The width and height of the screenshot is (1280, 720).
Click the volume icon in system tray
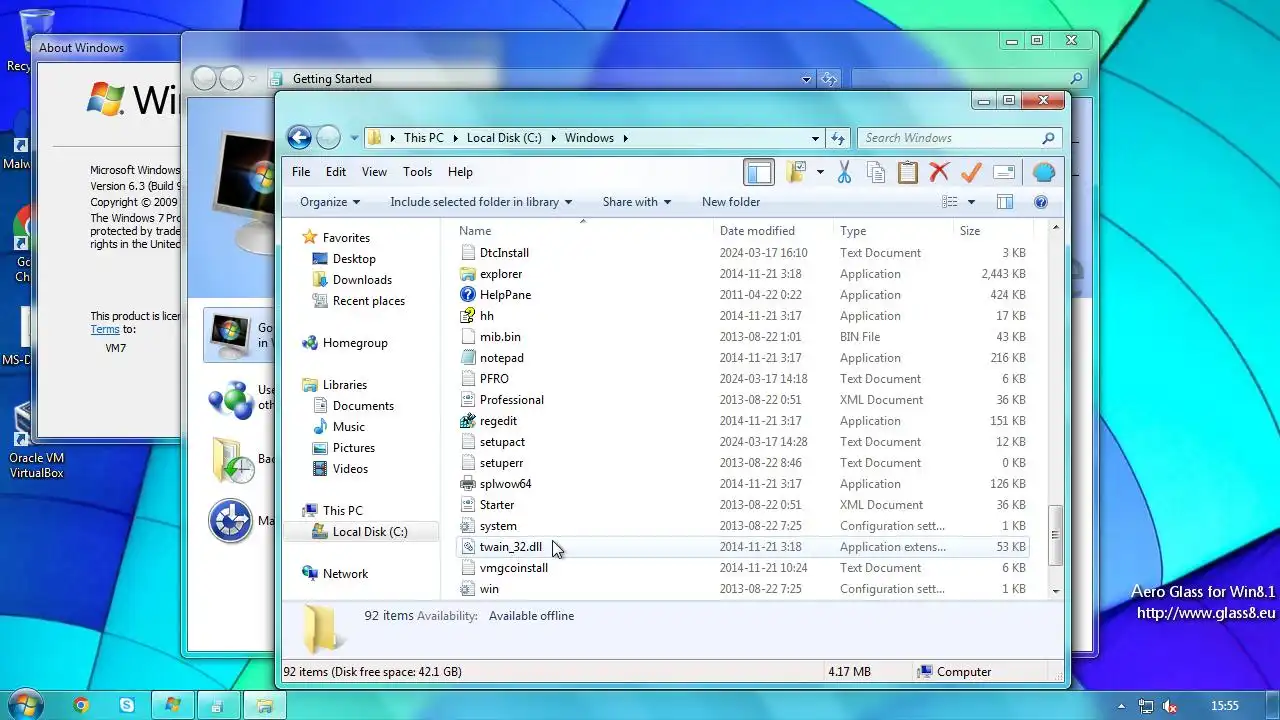pos(1169,706)
